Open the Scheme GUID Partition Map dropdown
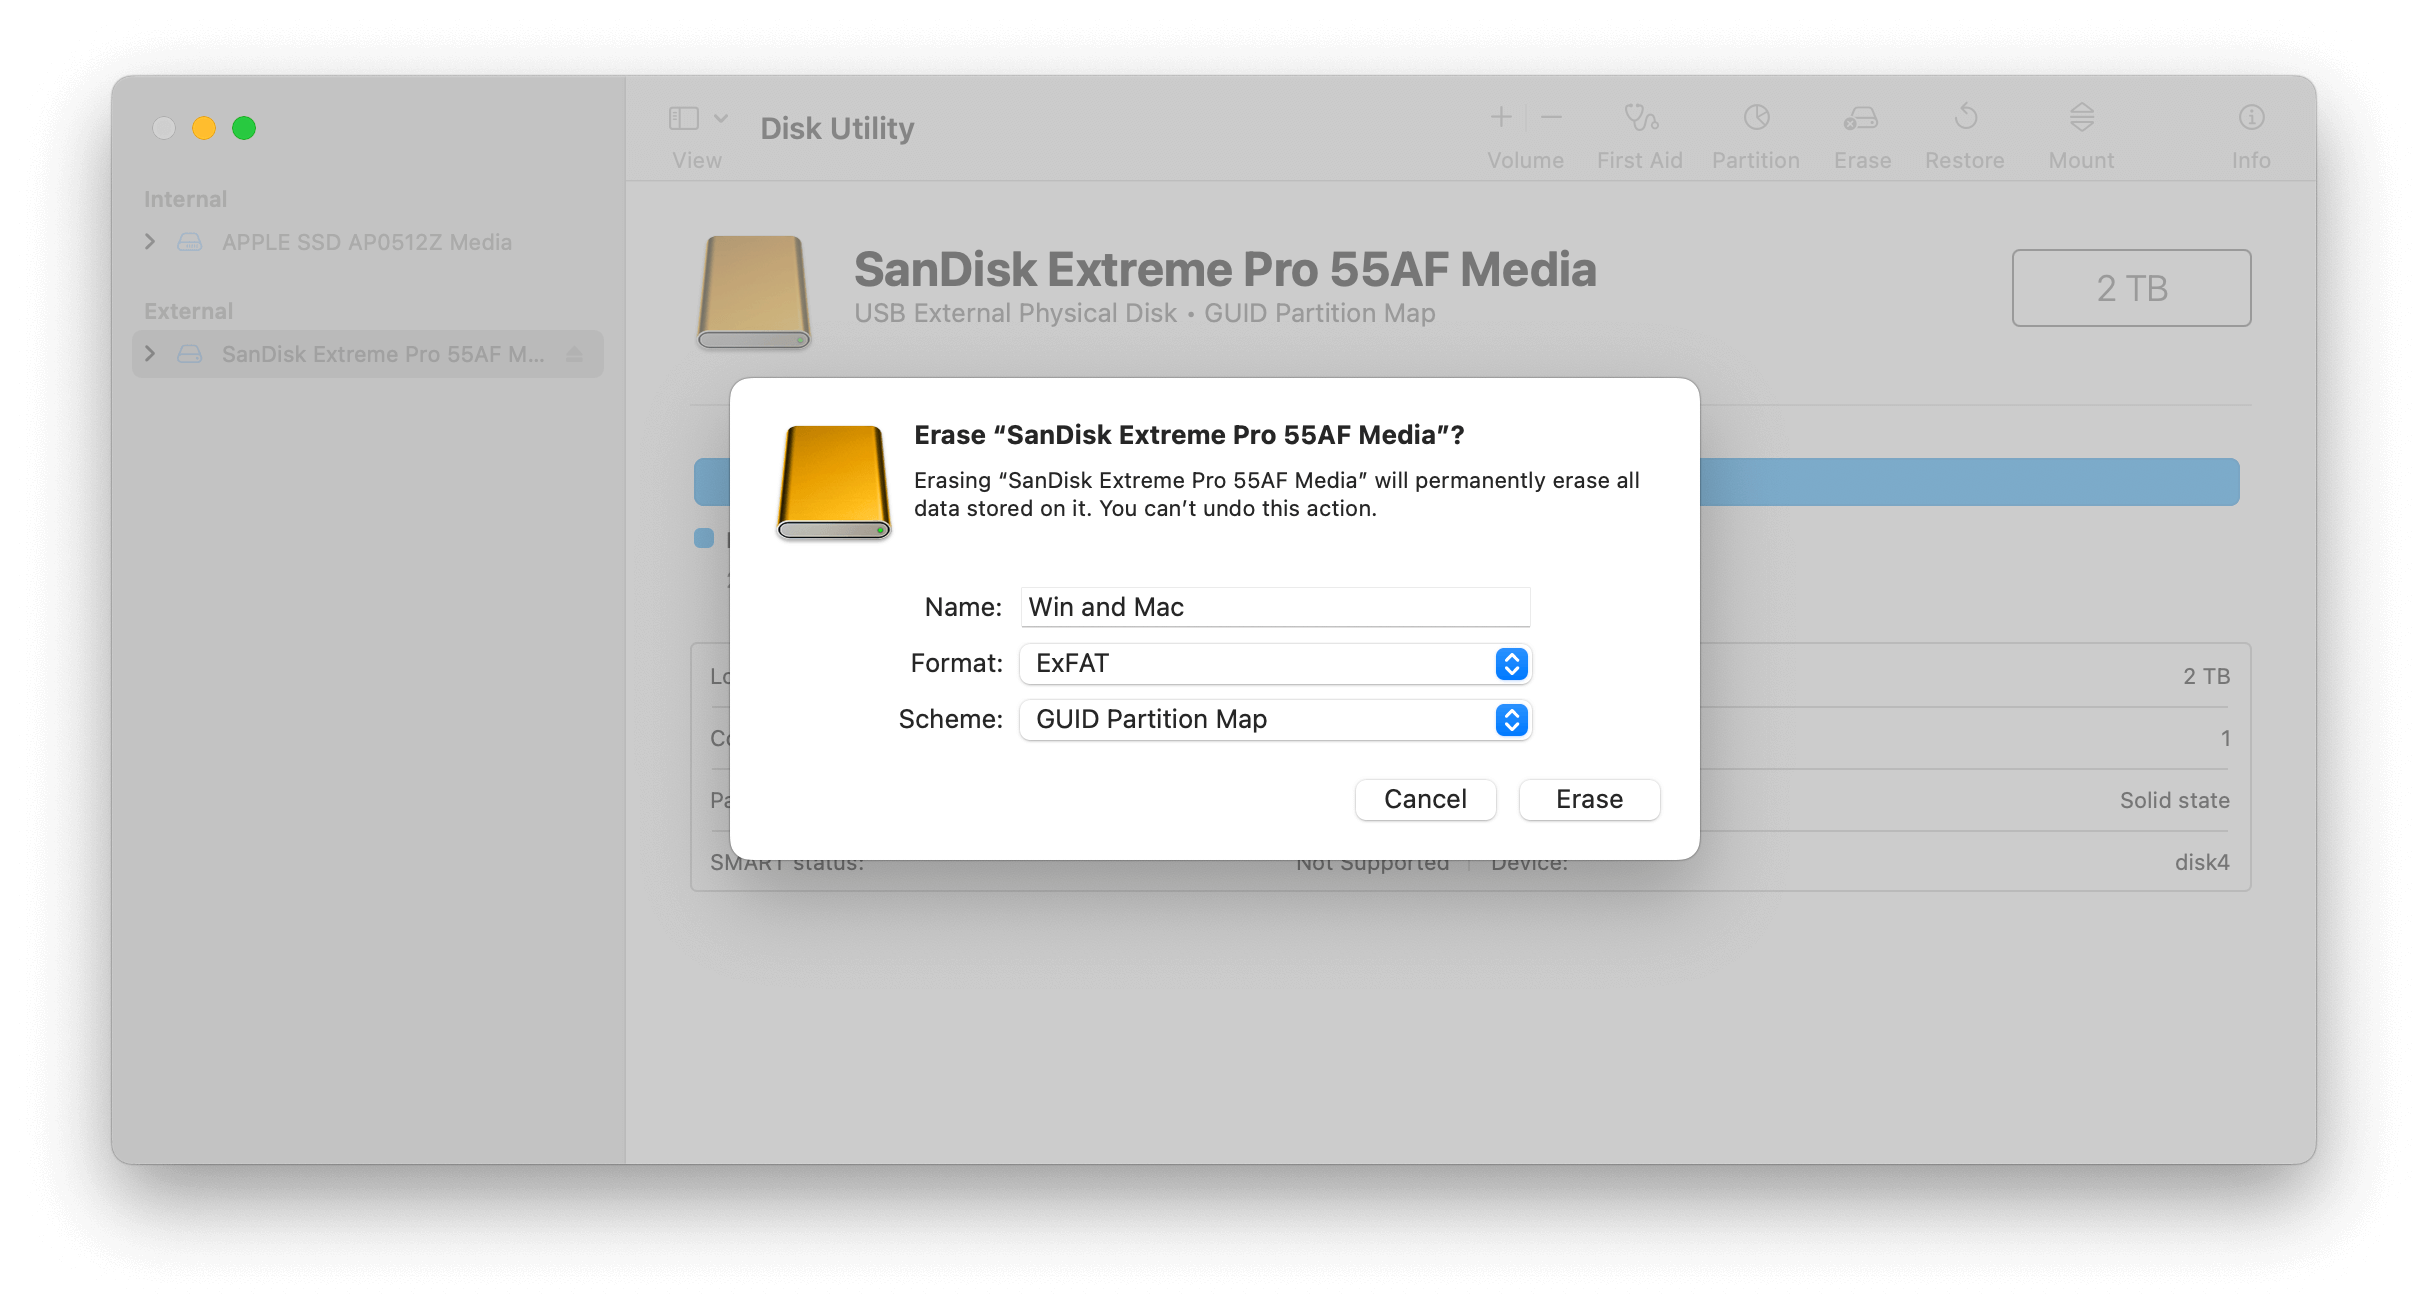The height and width of the screenshot is (1312, 2428). 1275,720
